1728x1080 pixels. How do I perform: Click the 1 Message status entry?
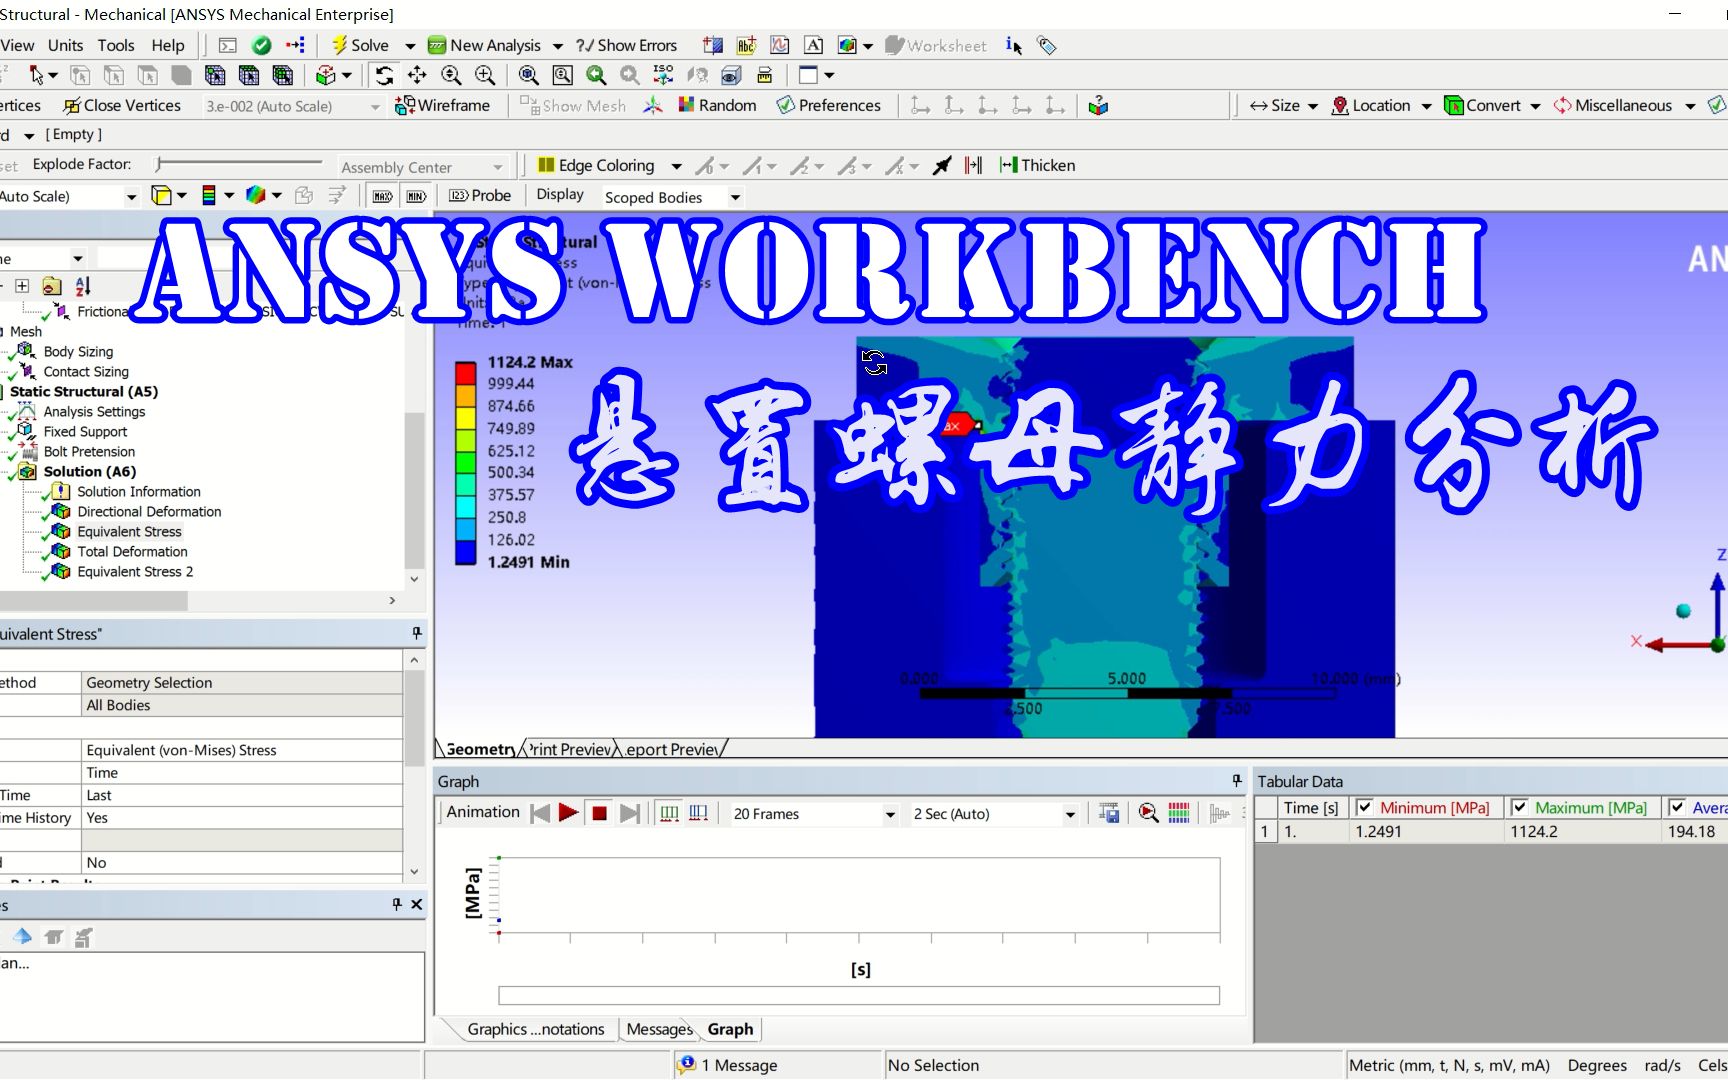coord(728,1065)
